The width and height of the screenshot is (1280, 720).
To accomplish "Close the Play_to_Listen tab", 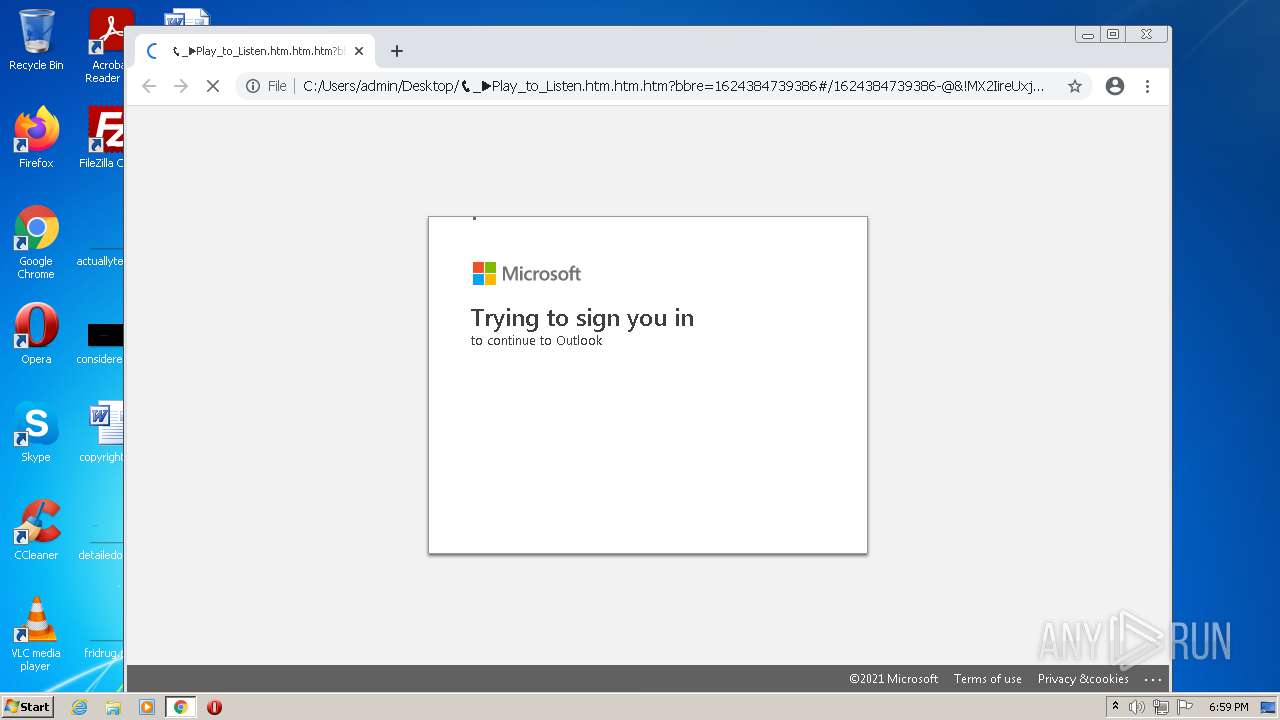I will click(x=359, y=51).
